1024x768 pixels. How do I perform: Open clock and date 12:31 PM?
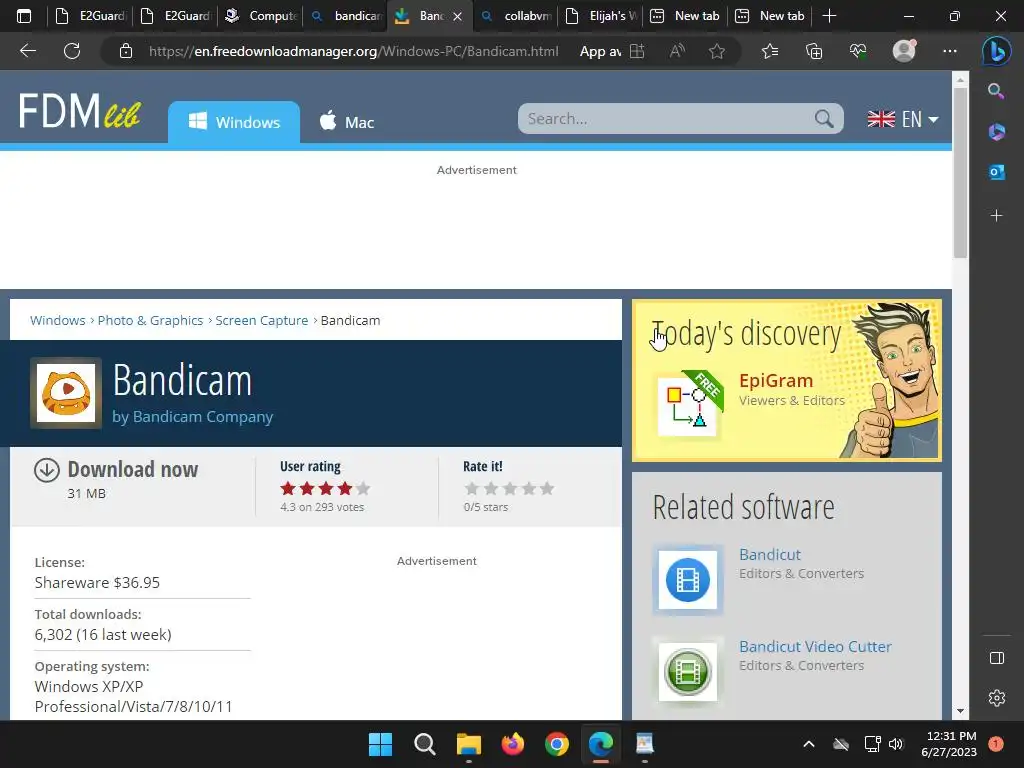pos(949,744)
